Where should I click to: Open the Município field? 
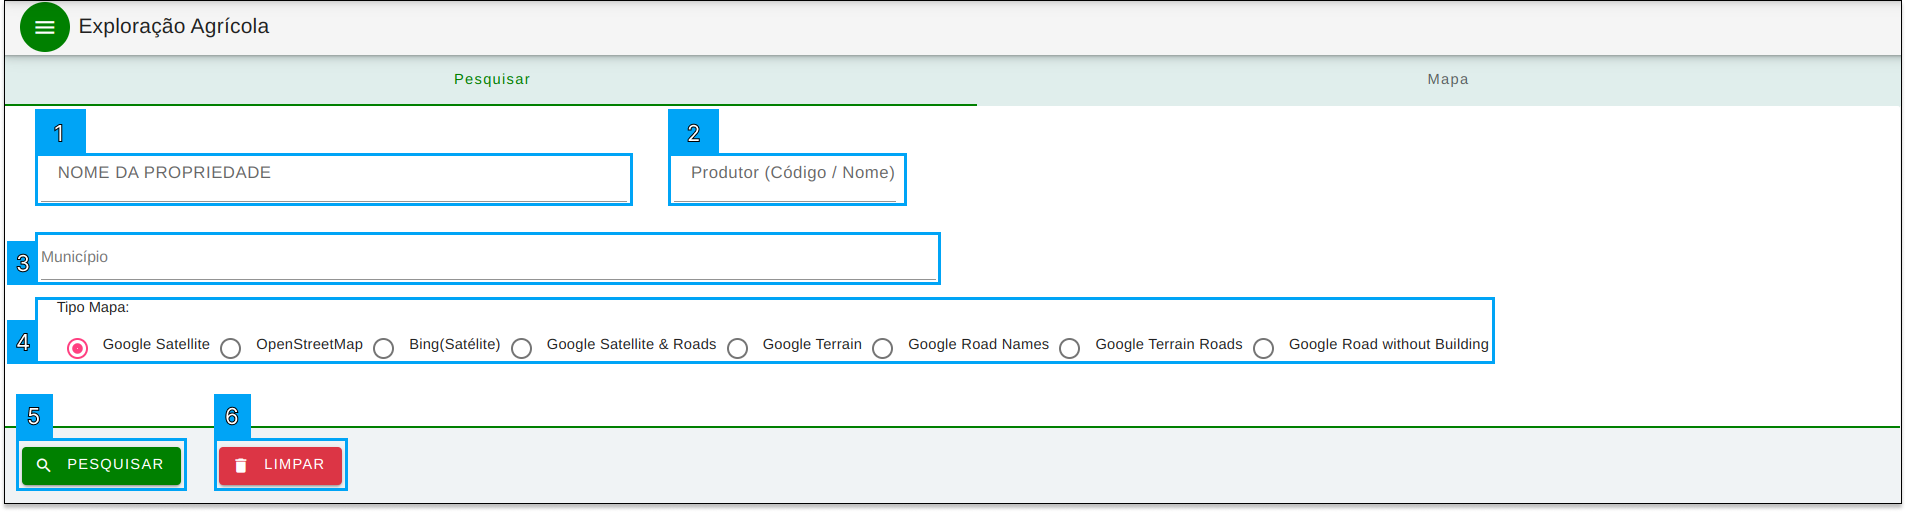coord(488,258)
